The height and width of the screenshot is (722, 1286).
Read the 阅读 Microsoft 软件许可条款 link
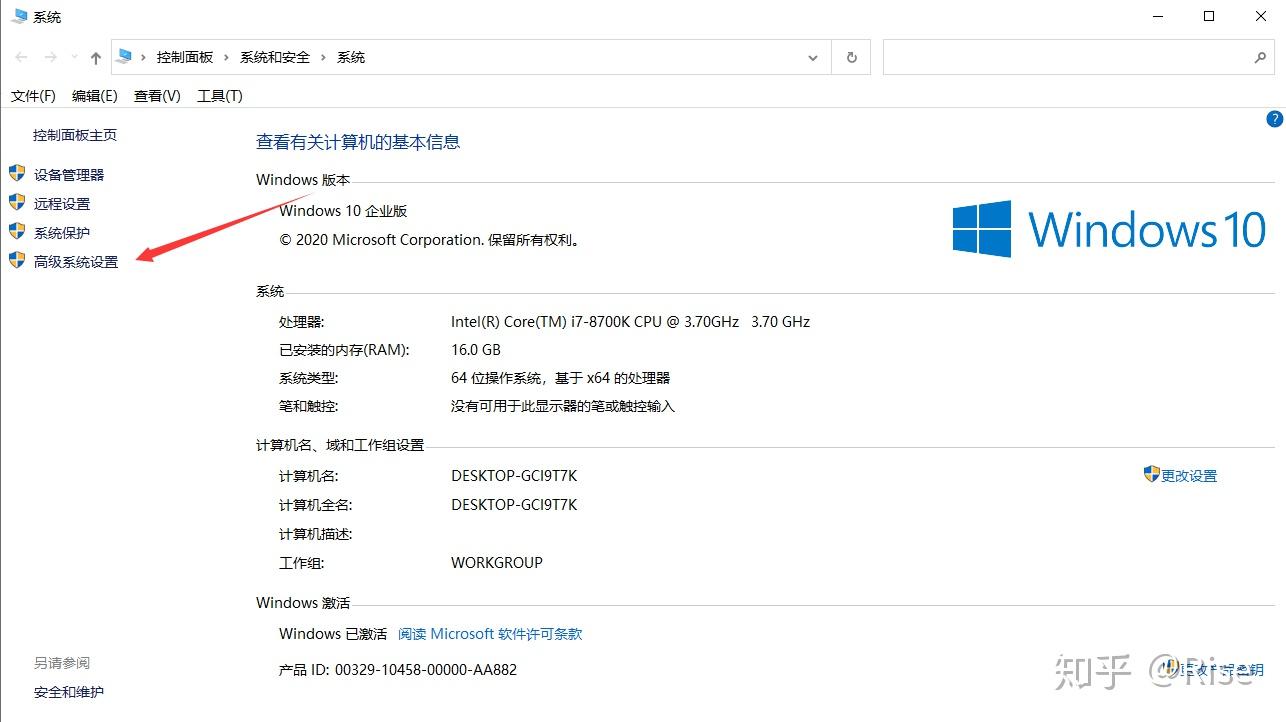coord(490,634)
